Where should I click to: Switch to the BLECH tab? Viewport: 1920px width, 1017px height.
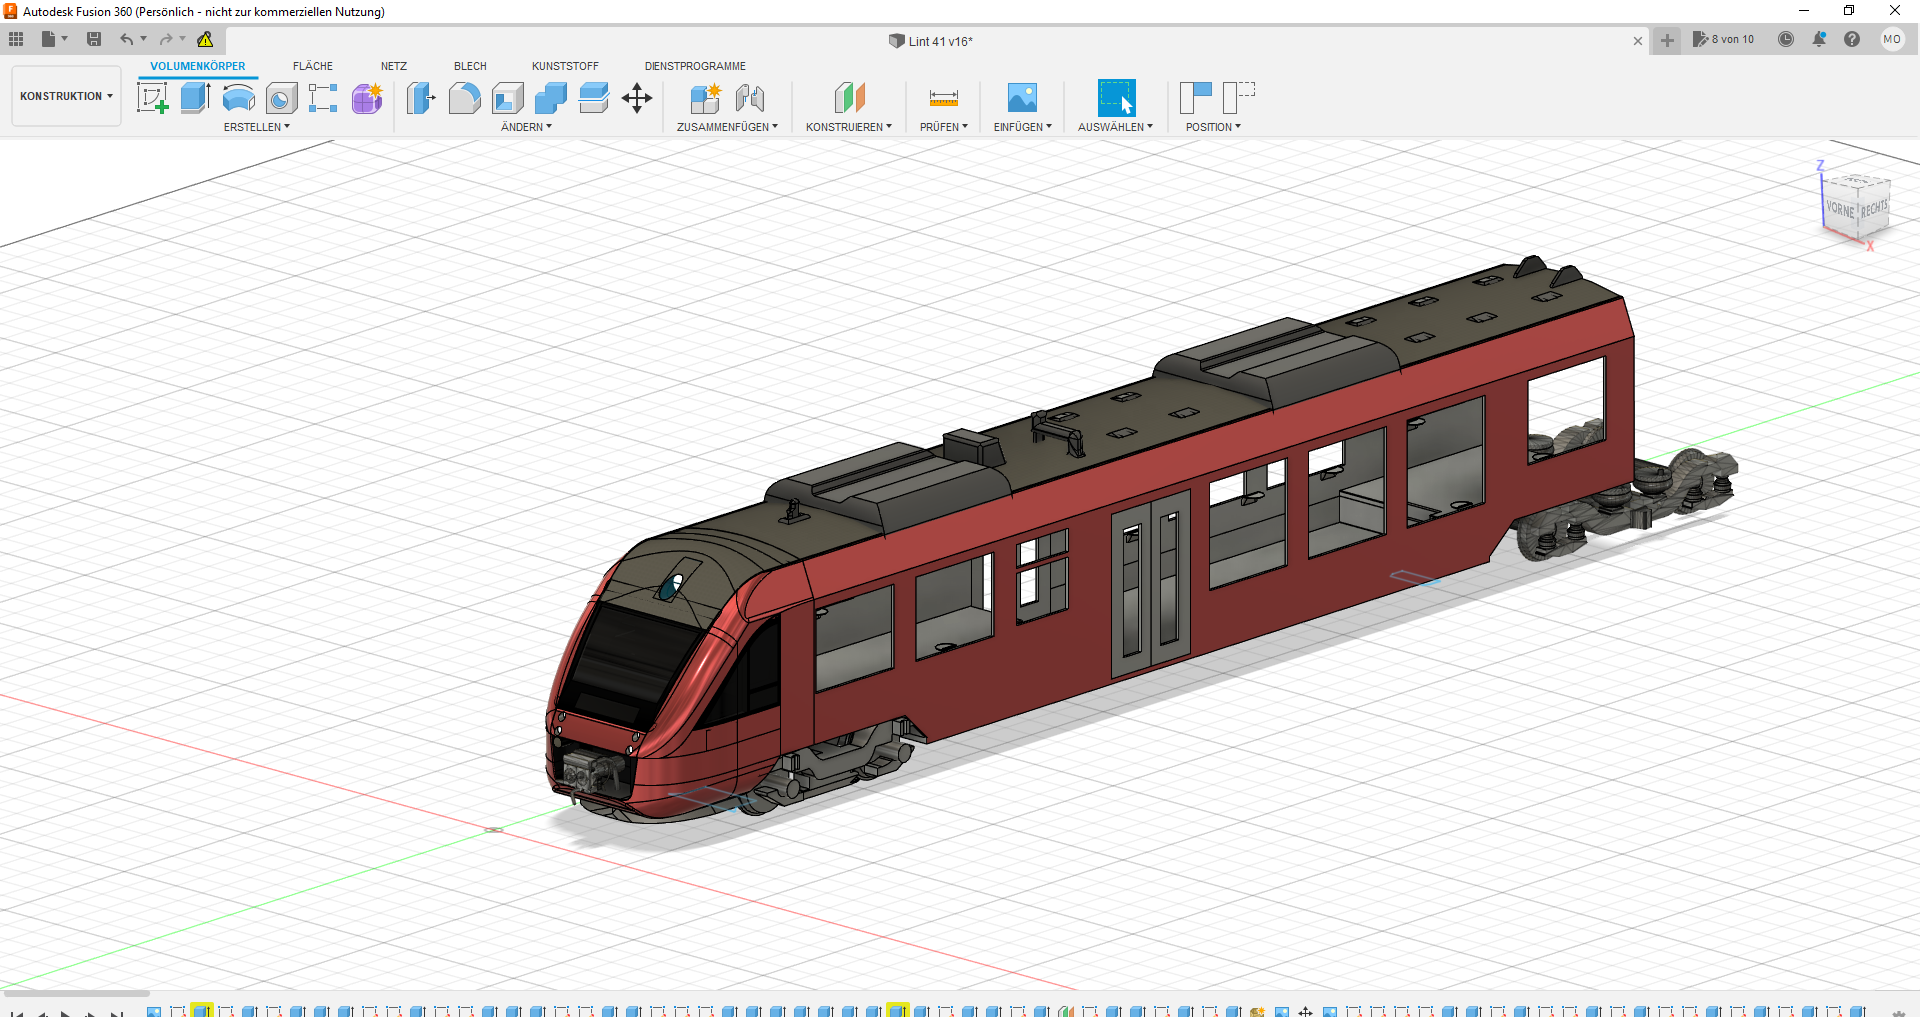tap(470, 66)
